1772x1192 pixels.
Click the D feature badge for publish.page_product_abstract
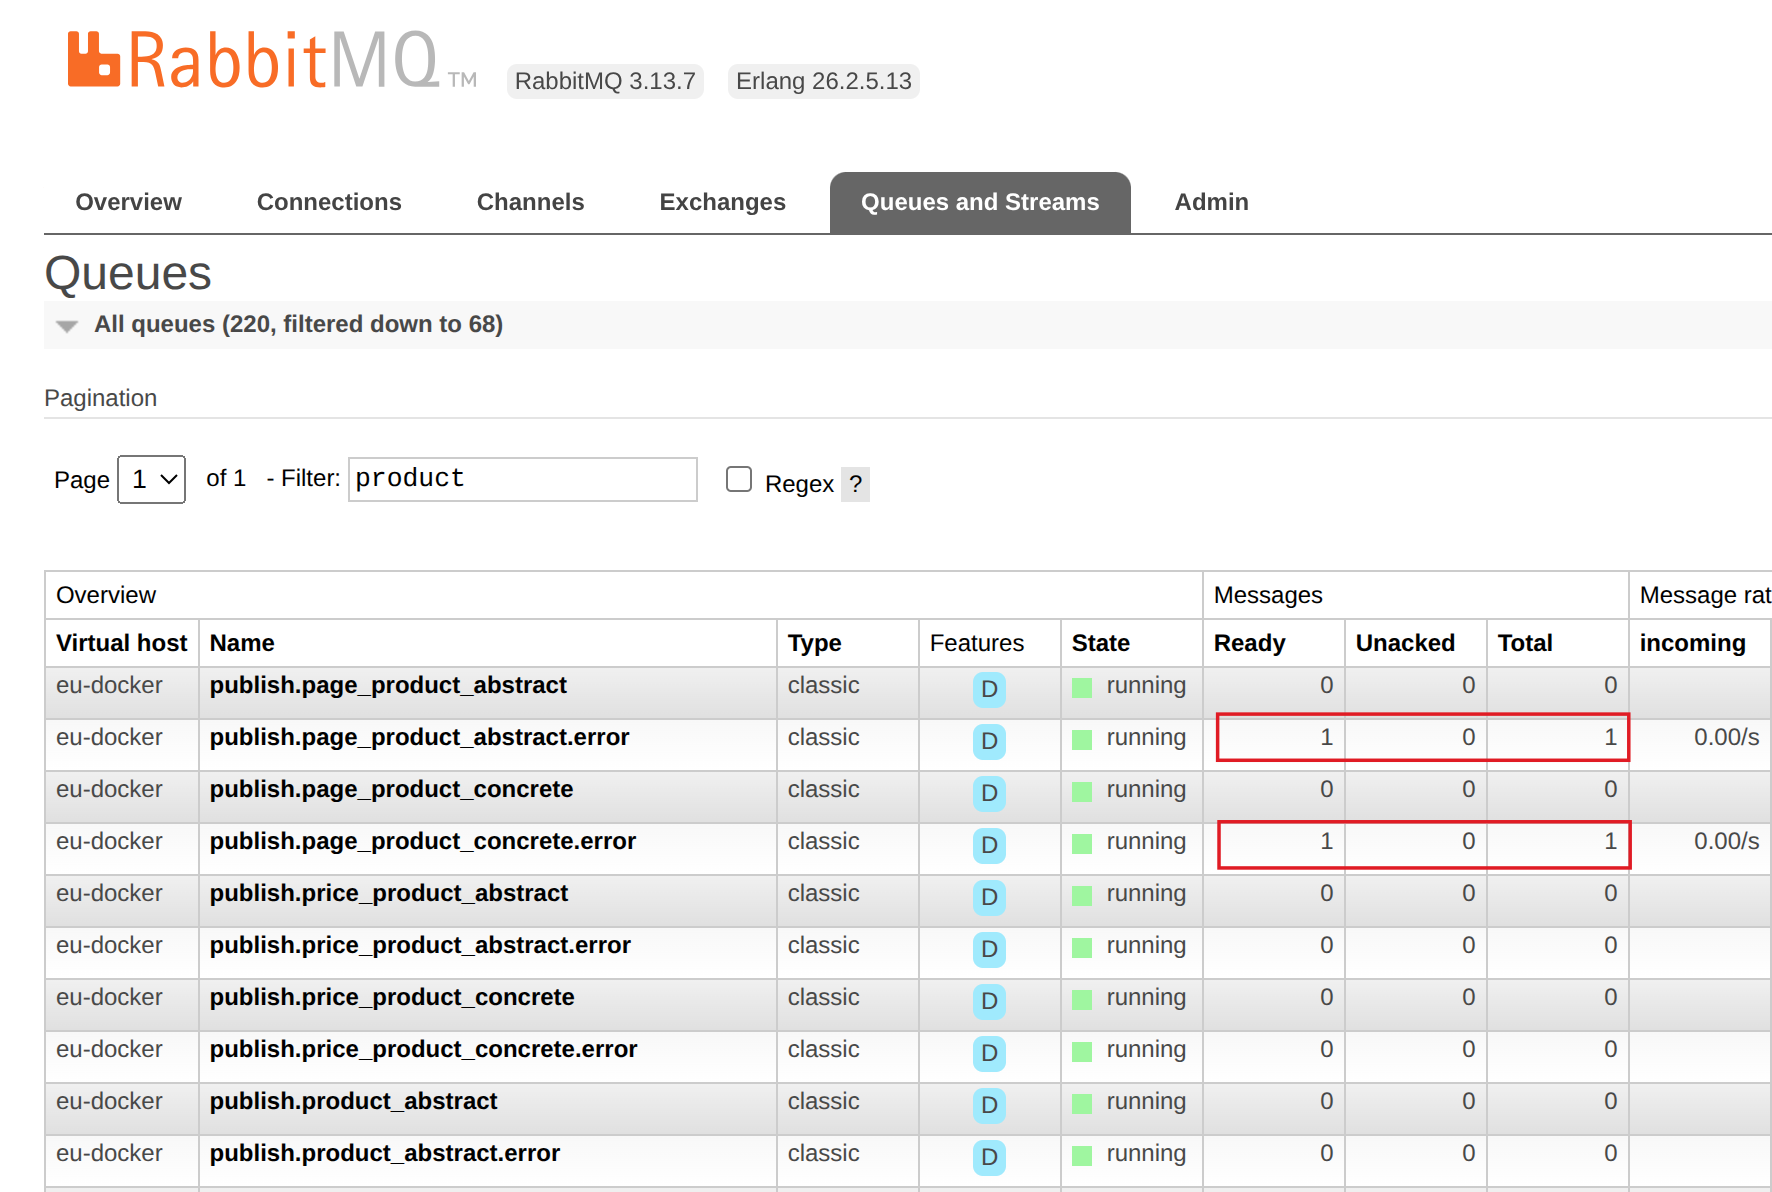(x=989, y=689)
